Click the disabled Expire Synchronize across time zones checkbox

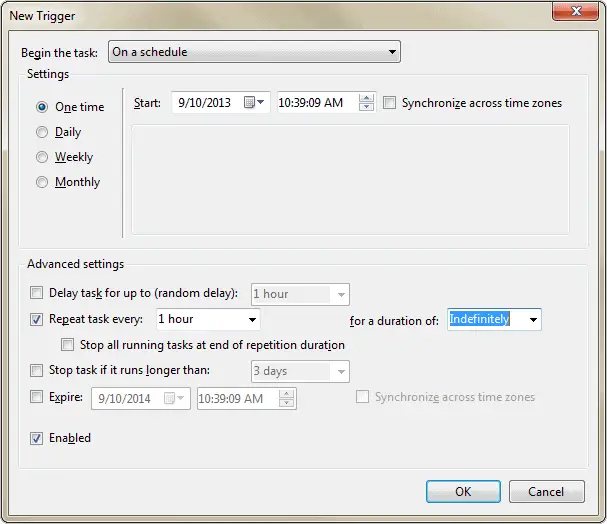click(x=362, y=397)
